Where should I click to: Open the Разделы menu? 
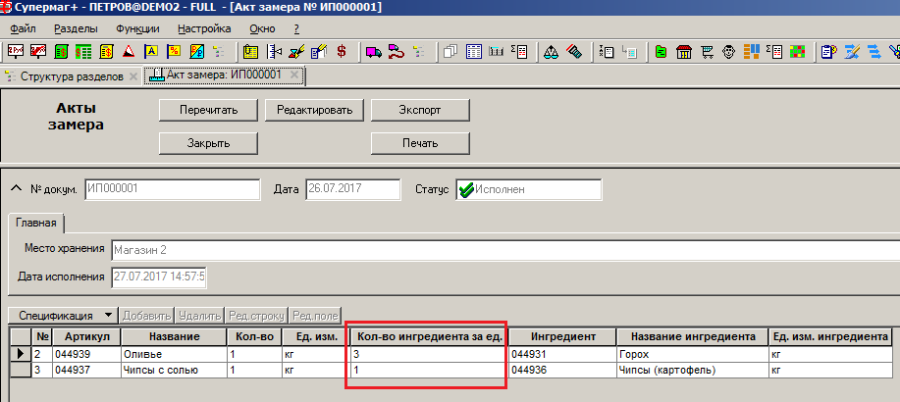point(76,29)
